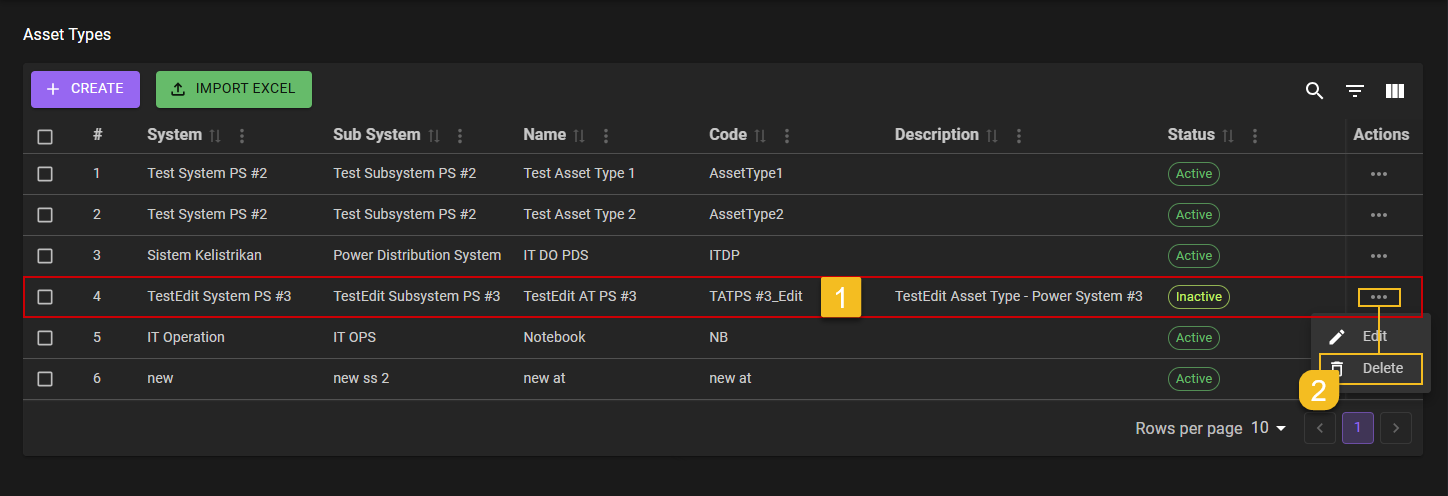The image size is (1448, 496).
Task: Open Sub System column options menu
Action: 460,135
